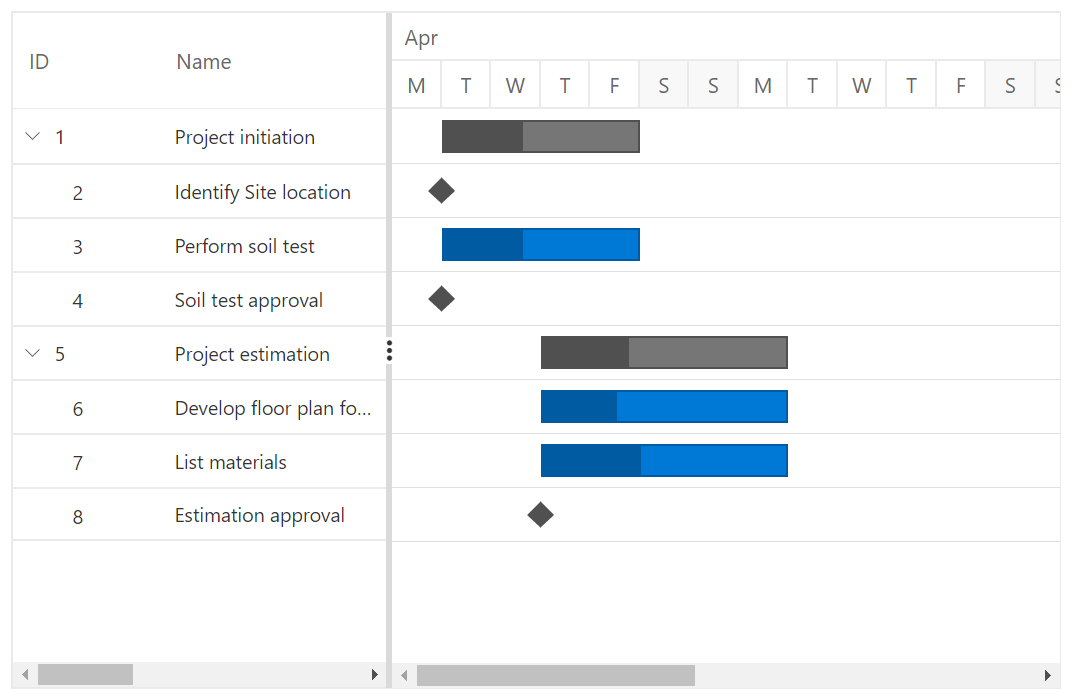
Task: Click the chevron next to task ID 1
Action: 31,136
